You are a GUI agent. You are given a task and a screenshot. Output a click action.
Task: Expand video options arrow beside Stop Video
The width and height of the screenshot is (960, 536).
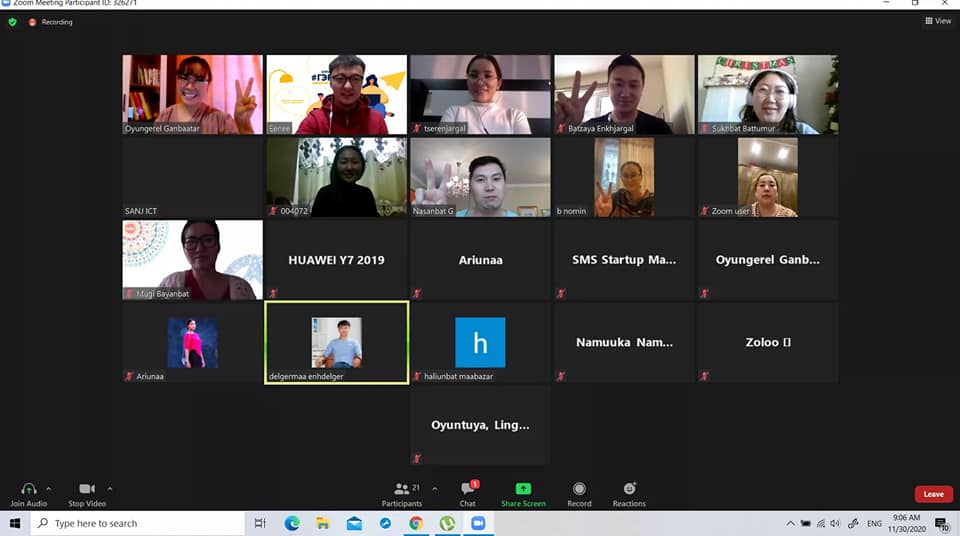pyautogui.click(x=110, y=489)
